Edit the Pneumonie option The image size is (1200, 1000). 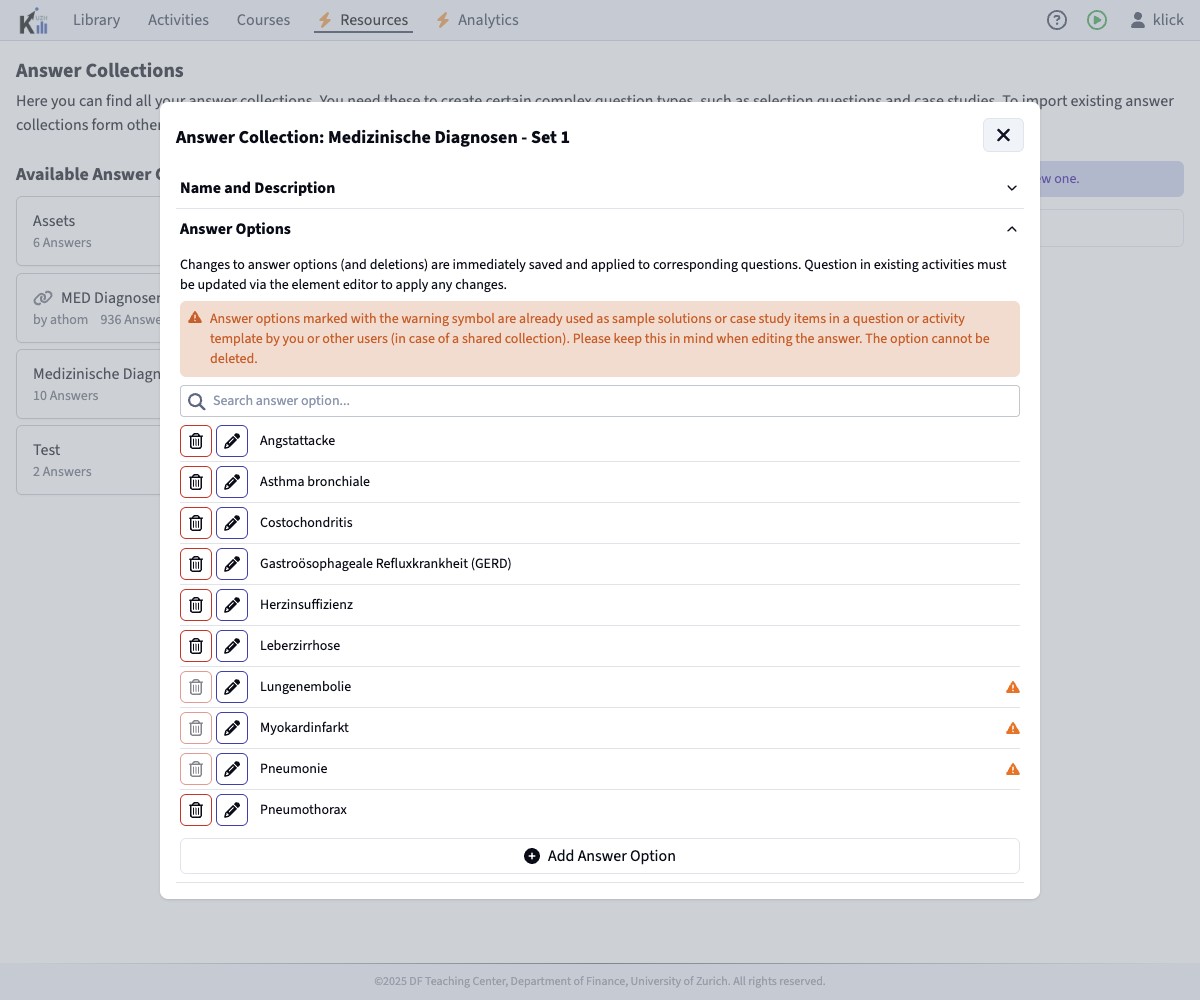coord(232,769)
